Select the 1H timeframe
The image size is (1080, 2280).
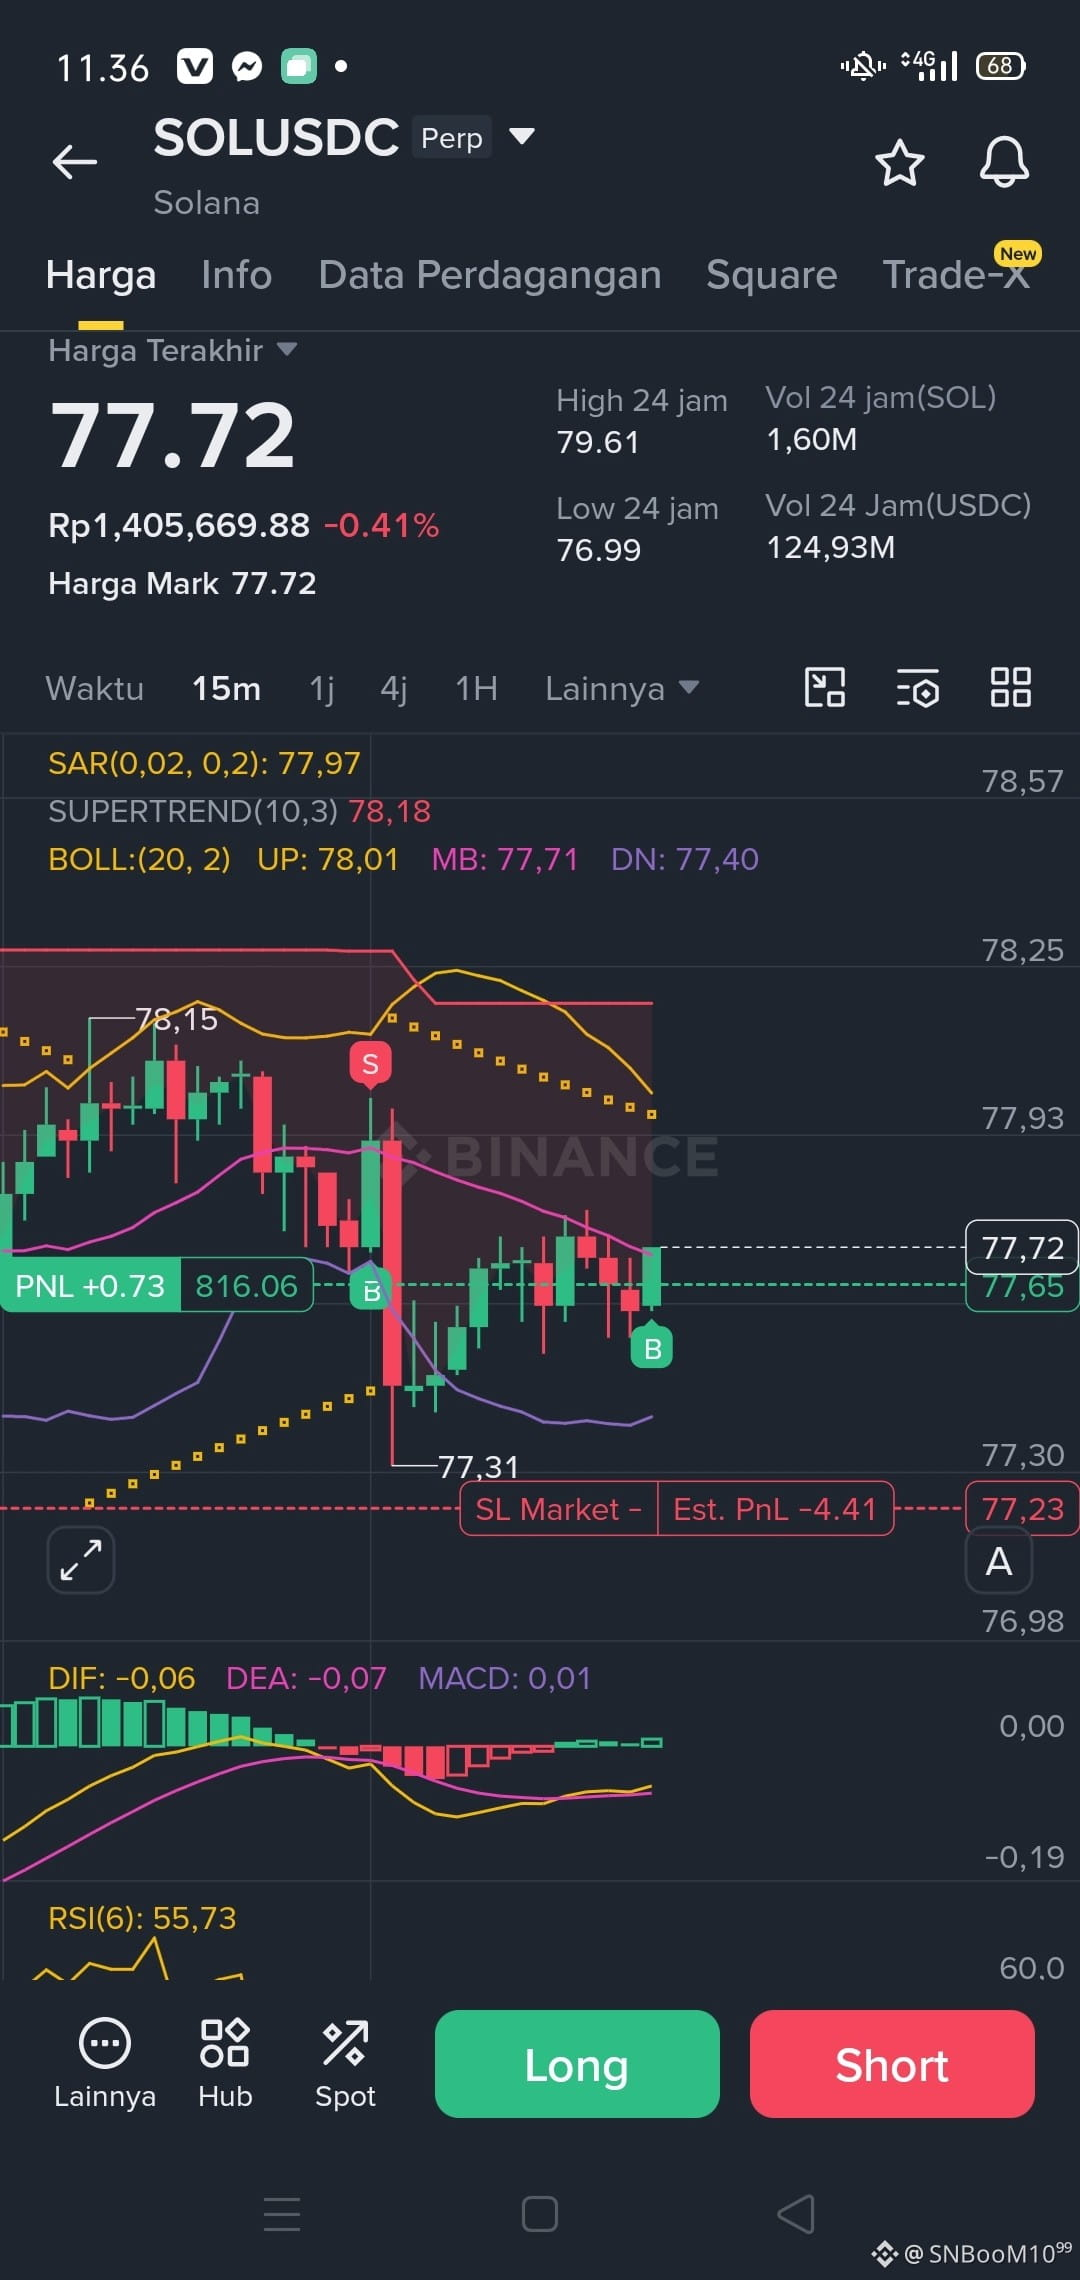point(476,688)
